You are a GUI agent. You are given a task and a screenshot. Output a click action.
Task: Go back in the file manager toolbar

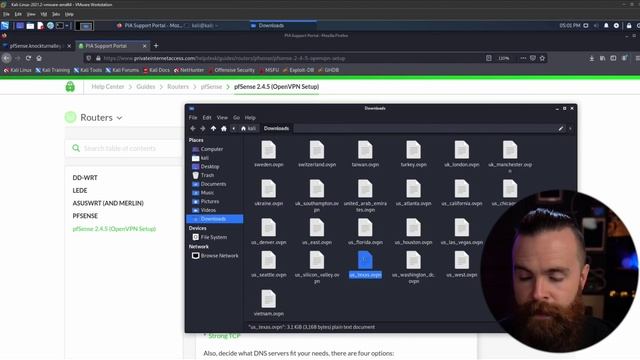pyautogui.click(x=193, y=128)
